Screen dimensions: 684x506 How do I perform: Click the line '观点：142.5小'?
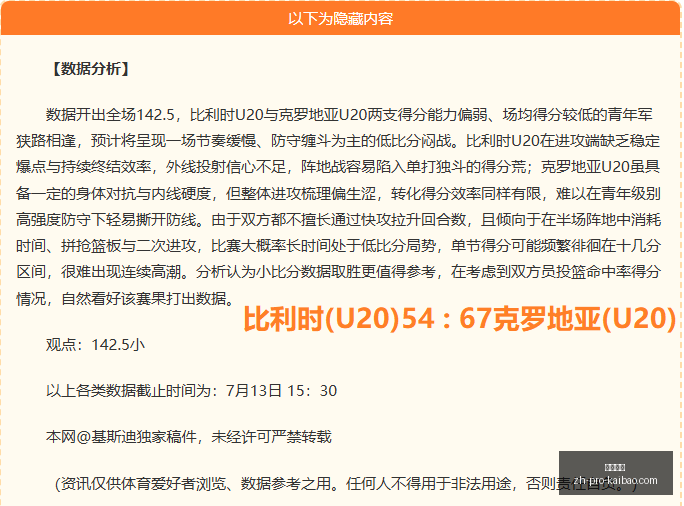pos(96,345)
